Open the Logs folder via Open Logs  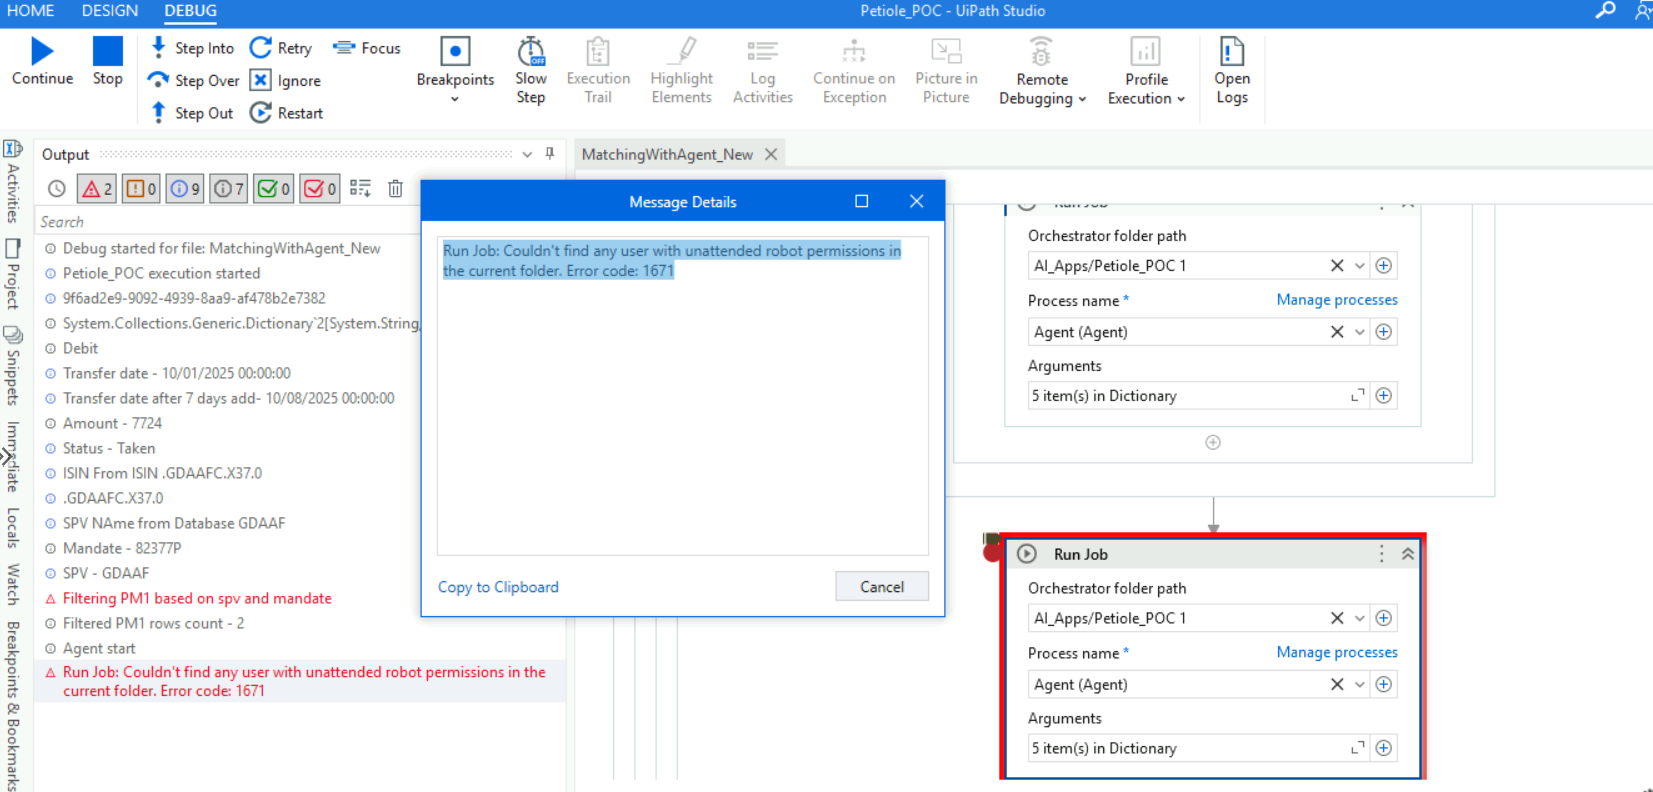click(1232, 70)
